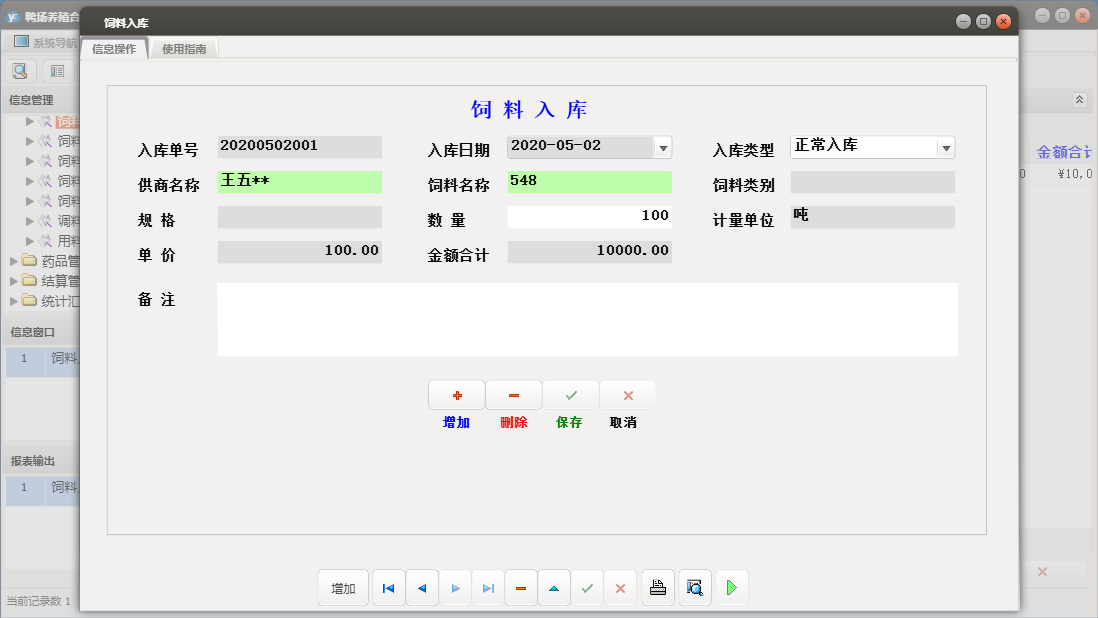Viewport: 1098px width, 618px height.
Task: Cancel editing with the red X icon
Action: [x=620, y=588]
